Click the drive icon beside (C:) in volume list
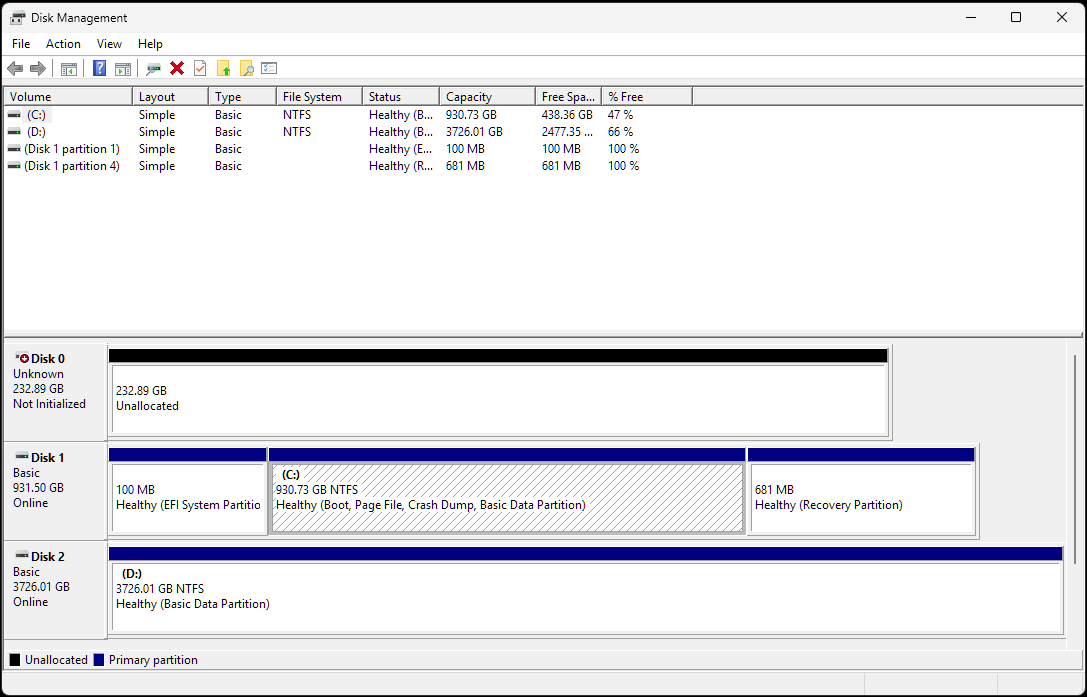 click(x=14, y=115)
